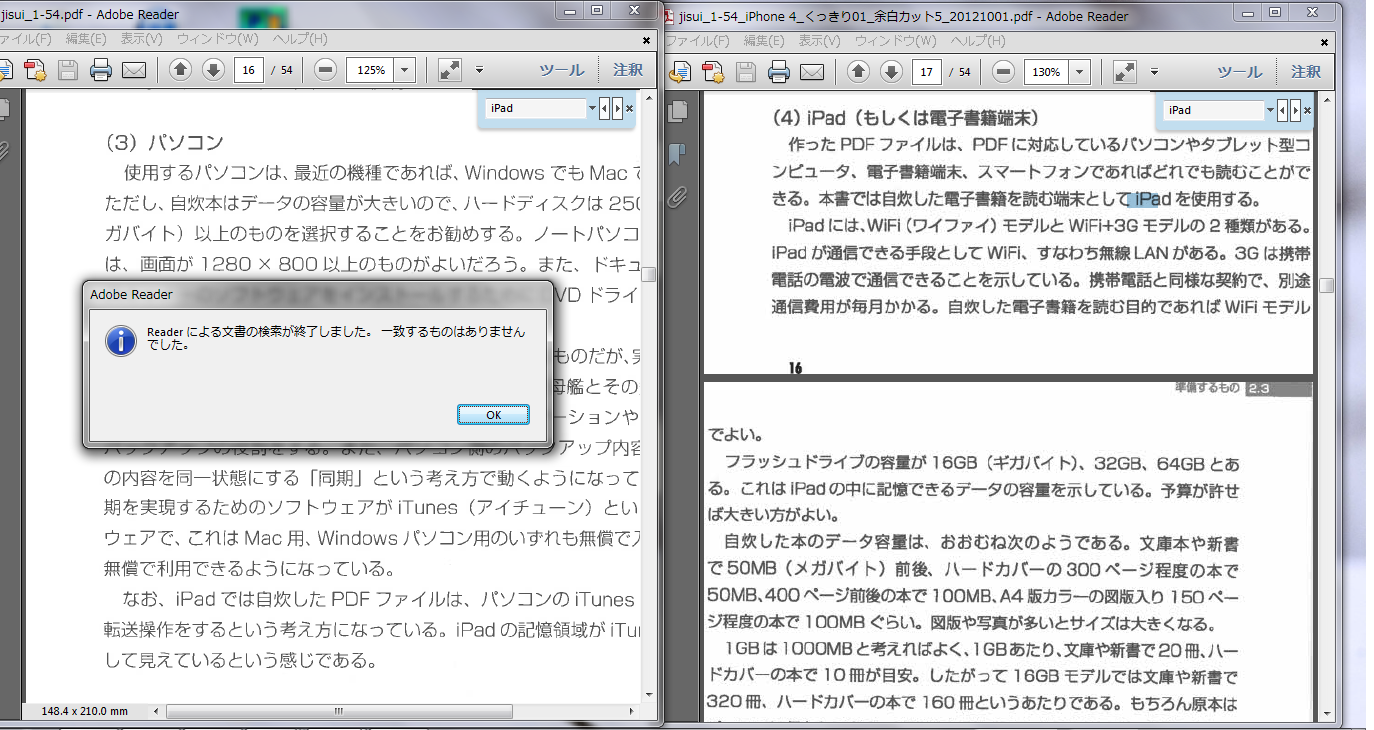Go to next page in the right window
The width and height of the screenshot is (1374, 730).
(890, 72)
